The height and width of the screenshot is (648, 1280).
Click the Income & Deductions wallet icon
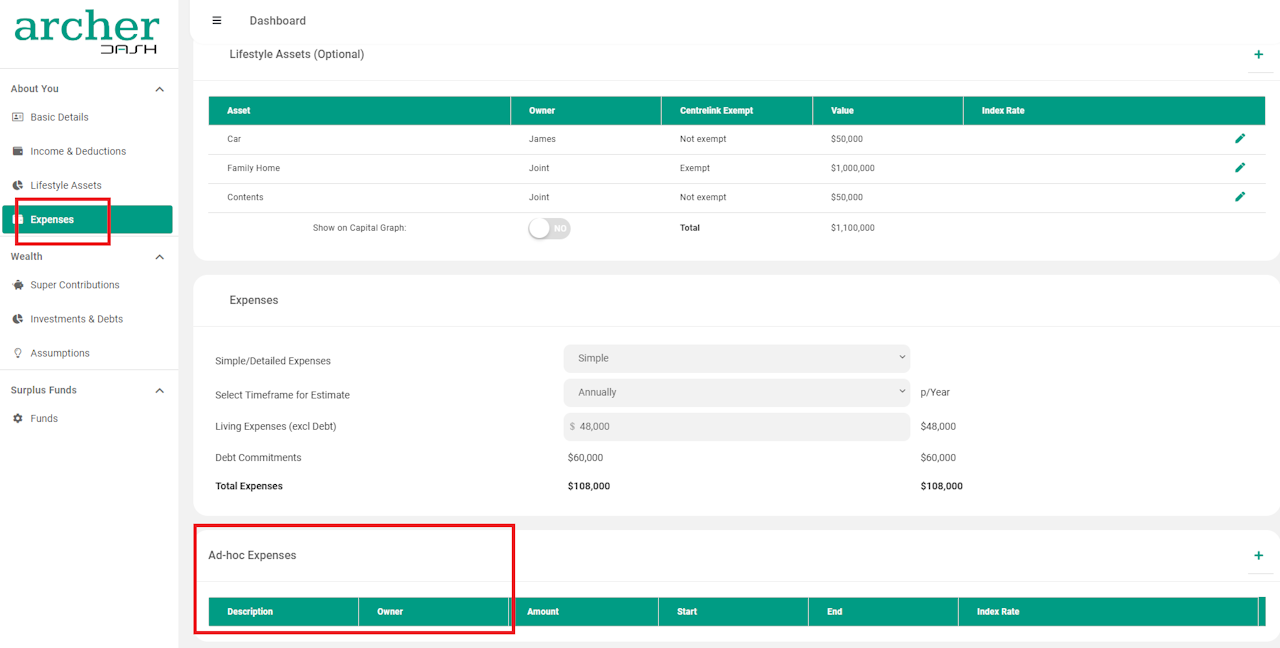pos(17,151)
